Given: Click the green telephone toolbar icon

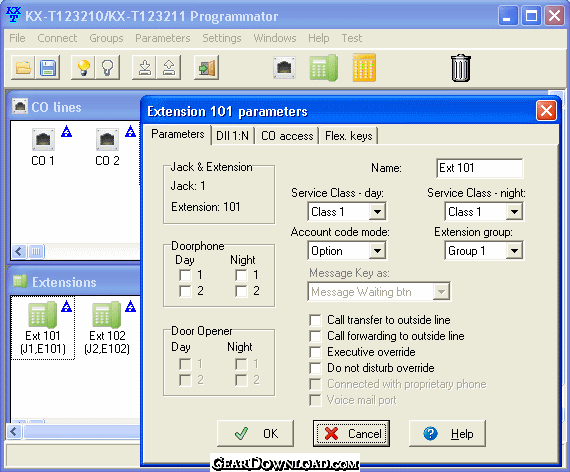Looking at the screenshot, I should point(324,68).
